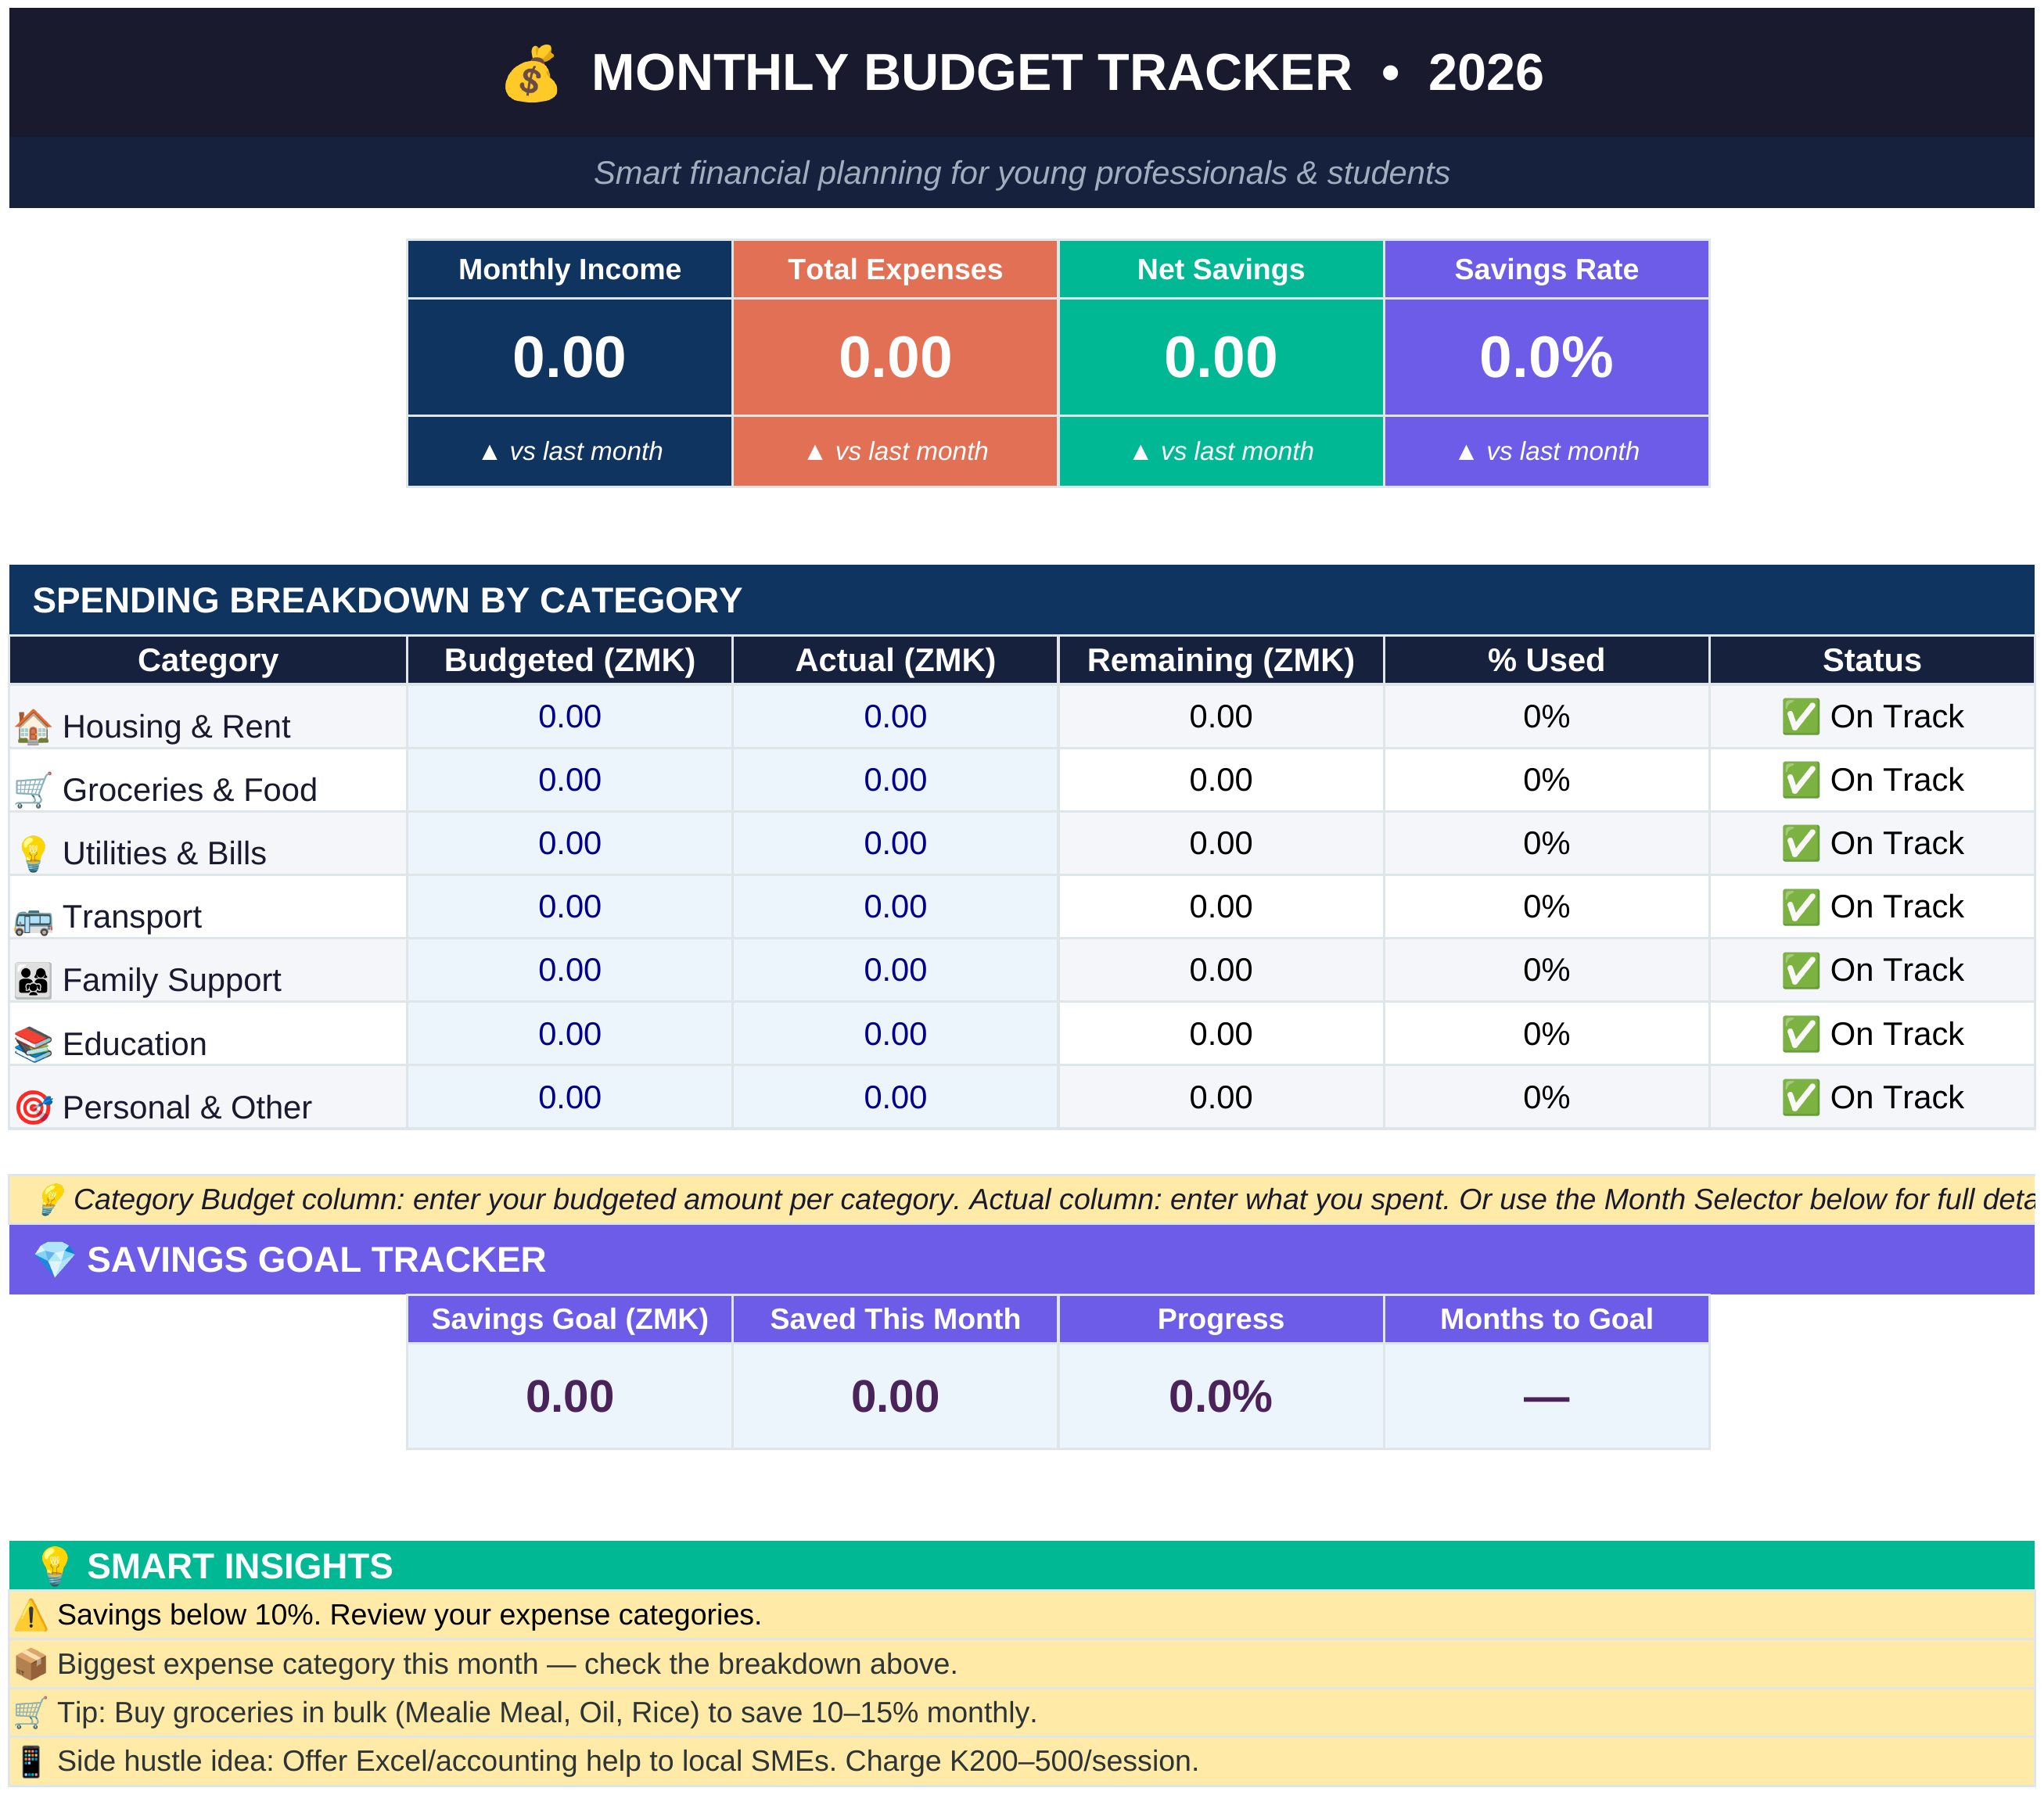This screenshot has width=2044, height=1795.
Task: Click the shopping cart icon beside Groceries & Food
Action: click(33, 789)
